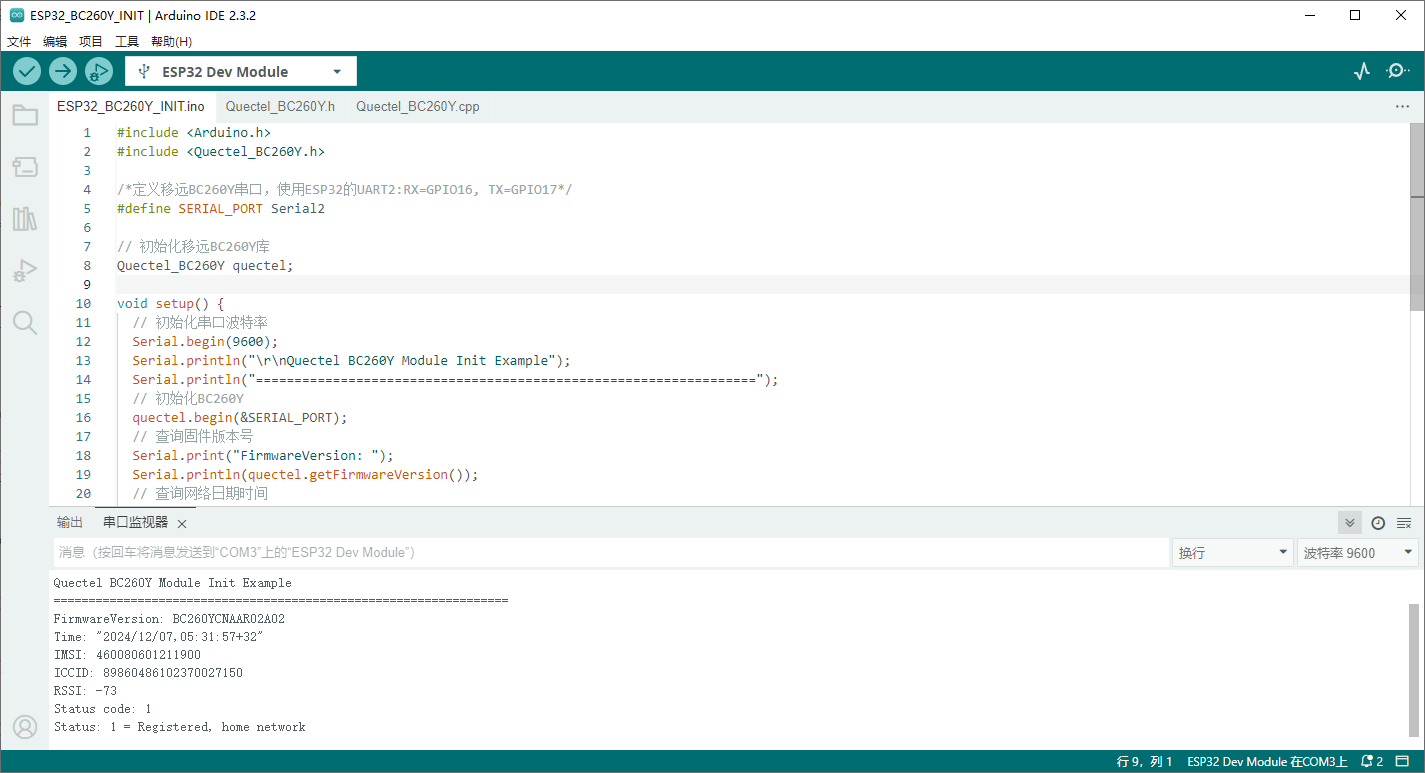This screenshot has width=1425, height=773.
Task: Click the user account profile icon
Action: point(25,727)
